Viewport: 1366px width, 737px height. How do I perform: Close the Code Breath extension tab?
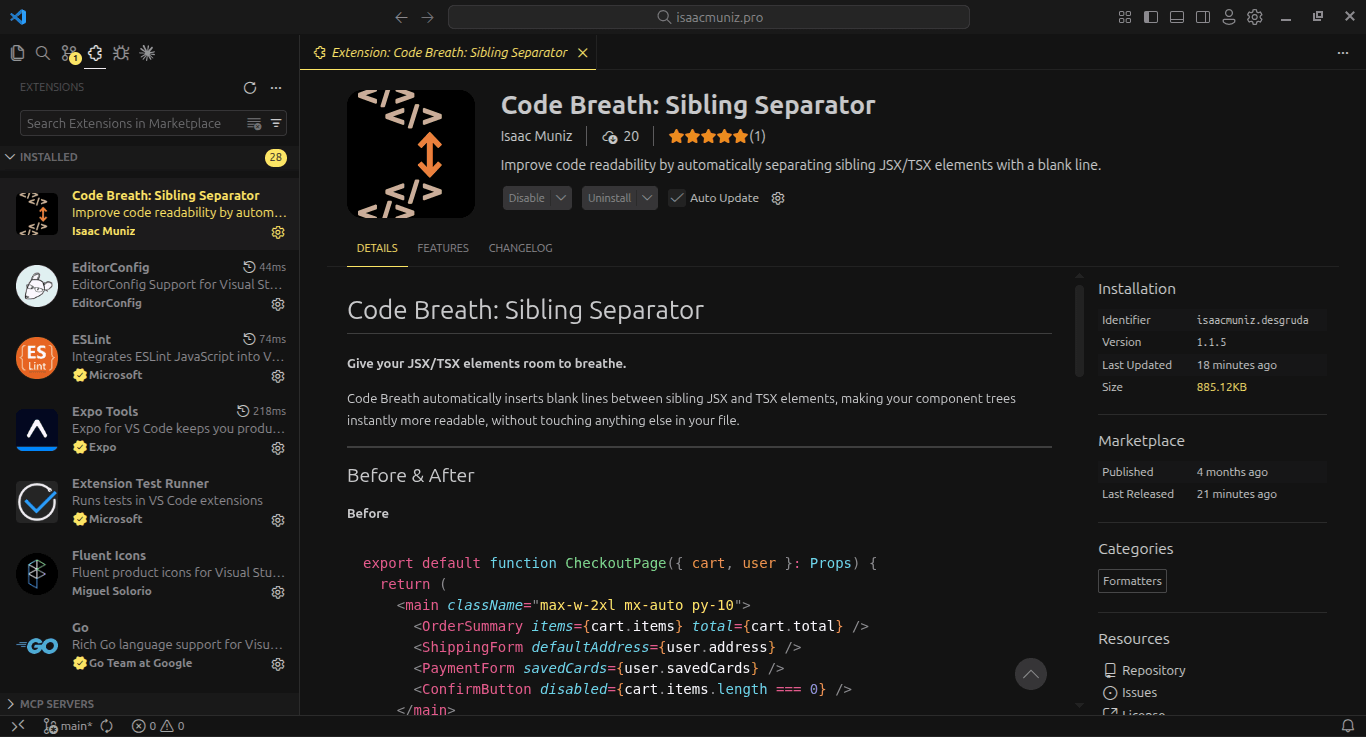(583, 53)
